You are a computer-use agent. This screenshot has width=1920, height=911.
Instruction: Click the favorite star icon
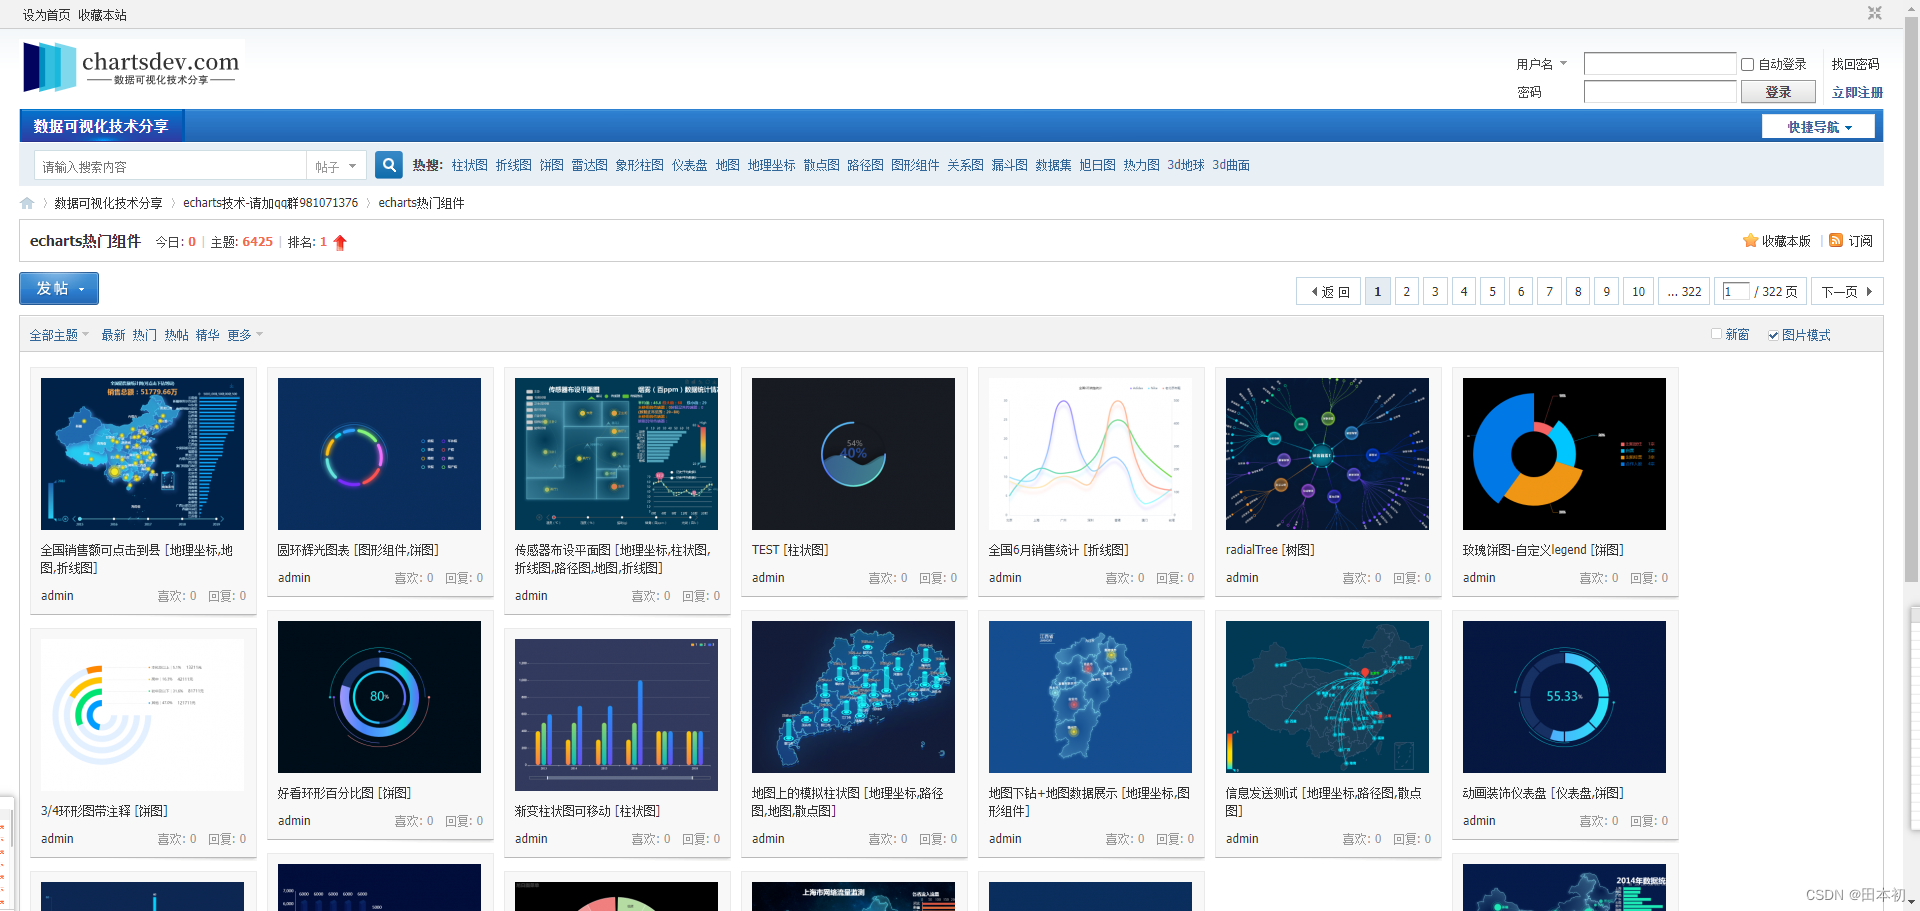pos(1750,241)
